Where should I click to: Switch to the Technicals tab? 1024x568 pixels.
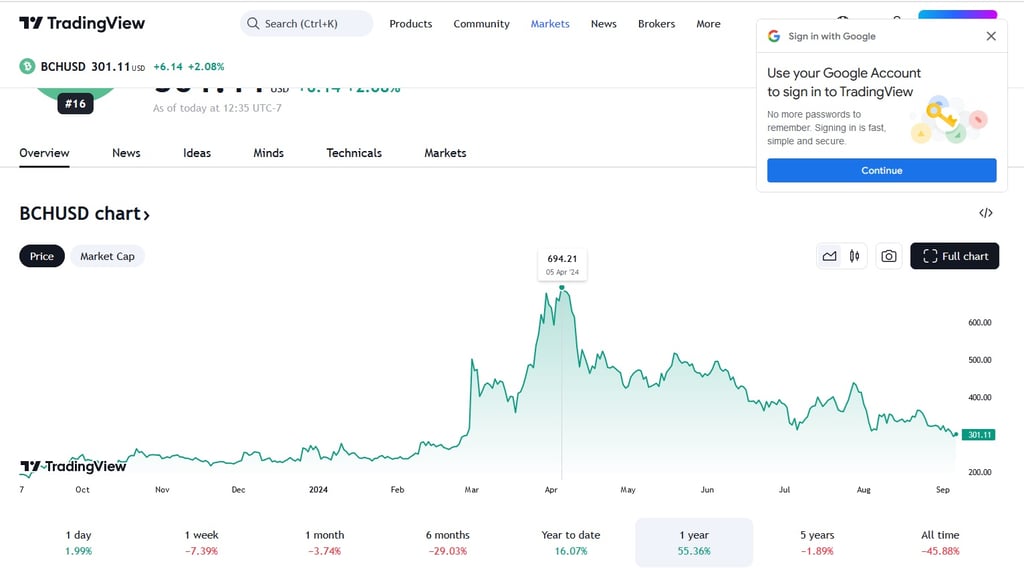click(x=354, y=153)
